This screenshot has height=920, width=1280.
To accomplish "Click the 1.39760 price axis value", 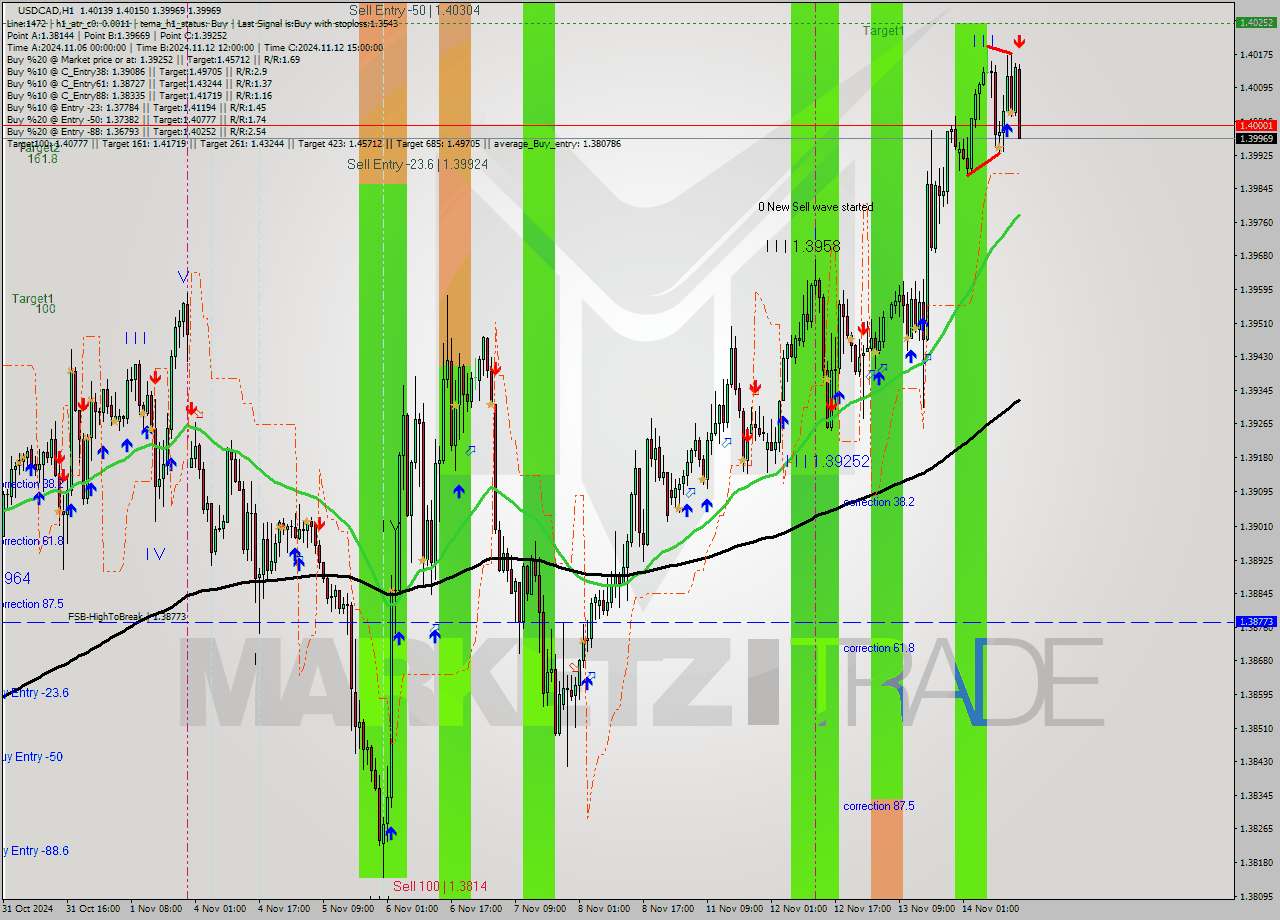I will 1255,222.
